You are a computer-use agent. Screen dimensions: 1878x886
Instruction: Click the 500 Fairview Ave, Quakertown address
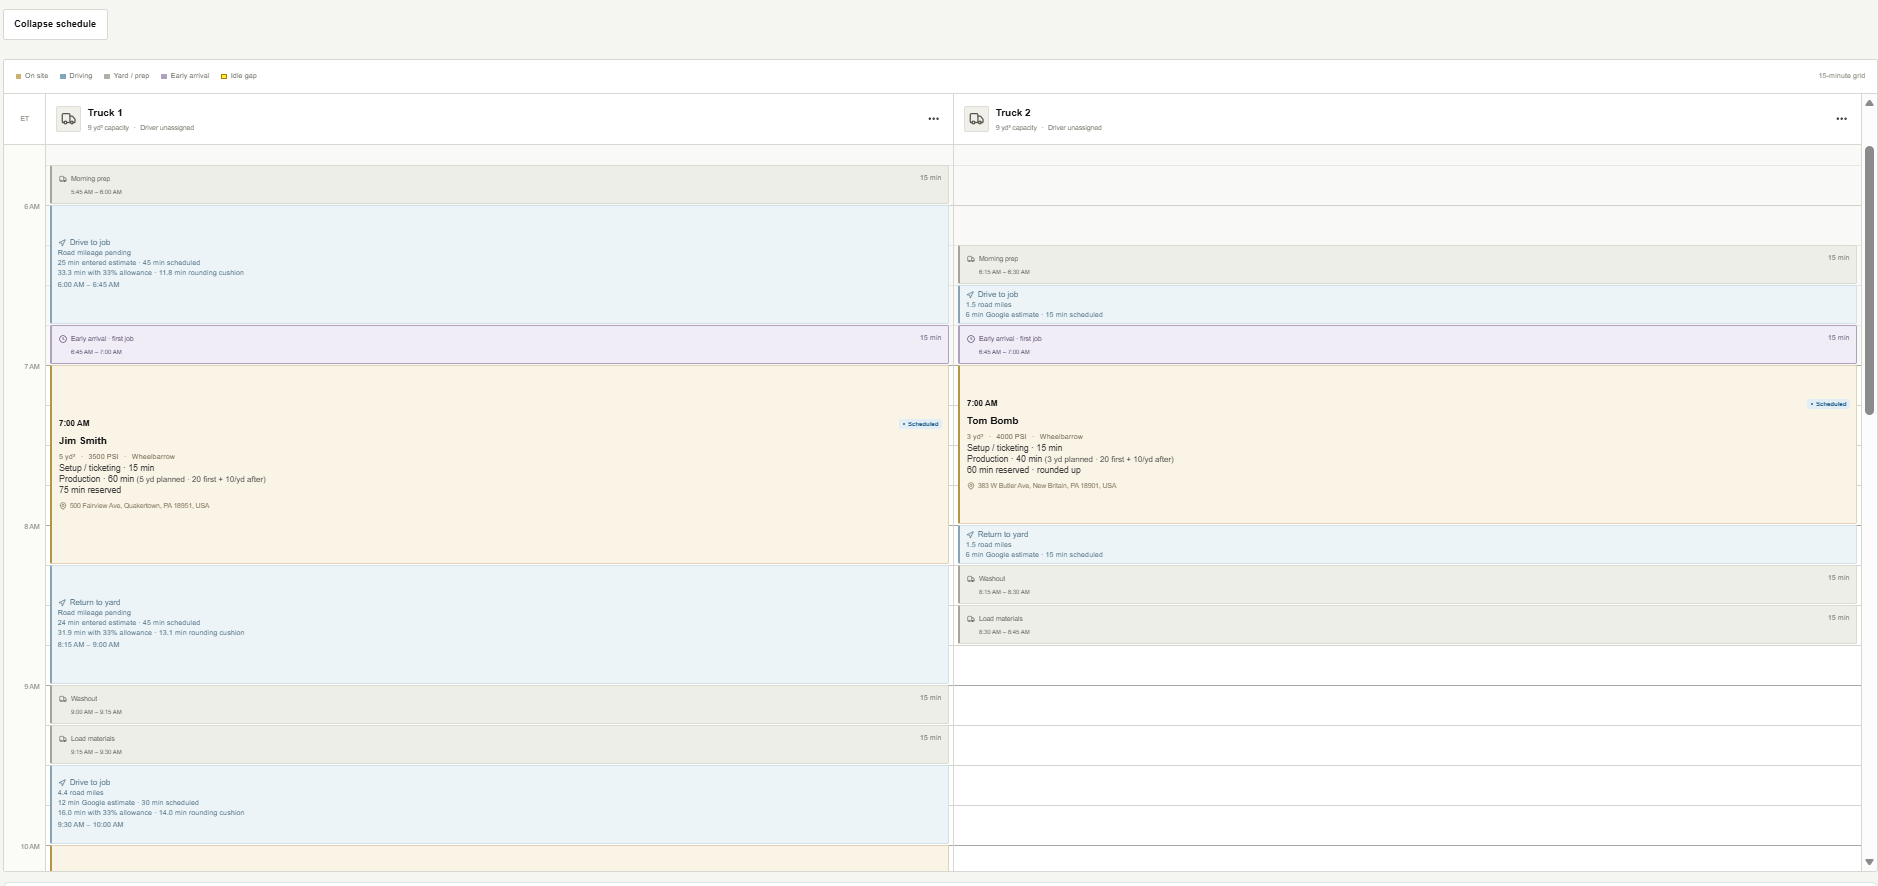pos(140,506)
